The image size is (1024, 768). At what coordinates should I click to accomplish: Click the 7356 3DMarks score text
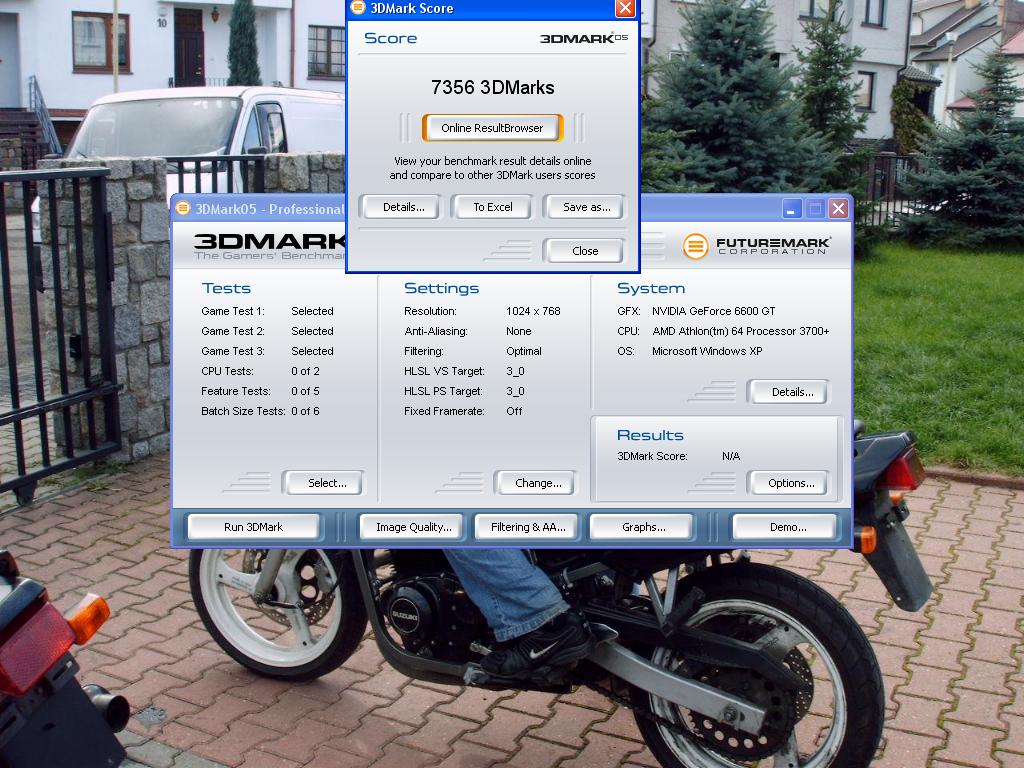pyautogui.click(x=492, y=88)
